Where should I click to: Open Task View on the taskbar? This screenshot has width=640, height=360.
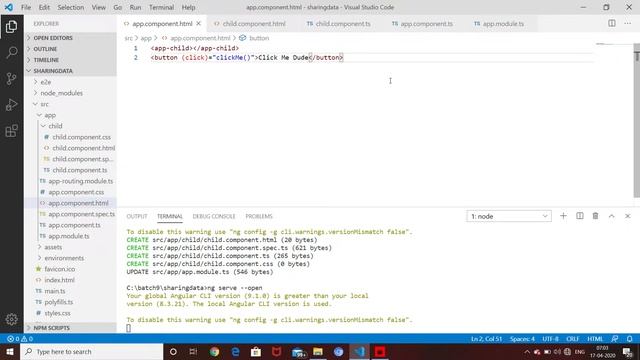(x=193, y=351)
